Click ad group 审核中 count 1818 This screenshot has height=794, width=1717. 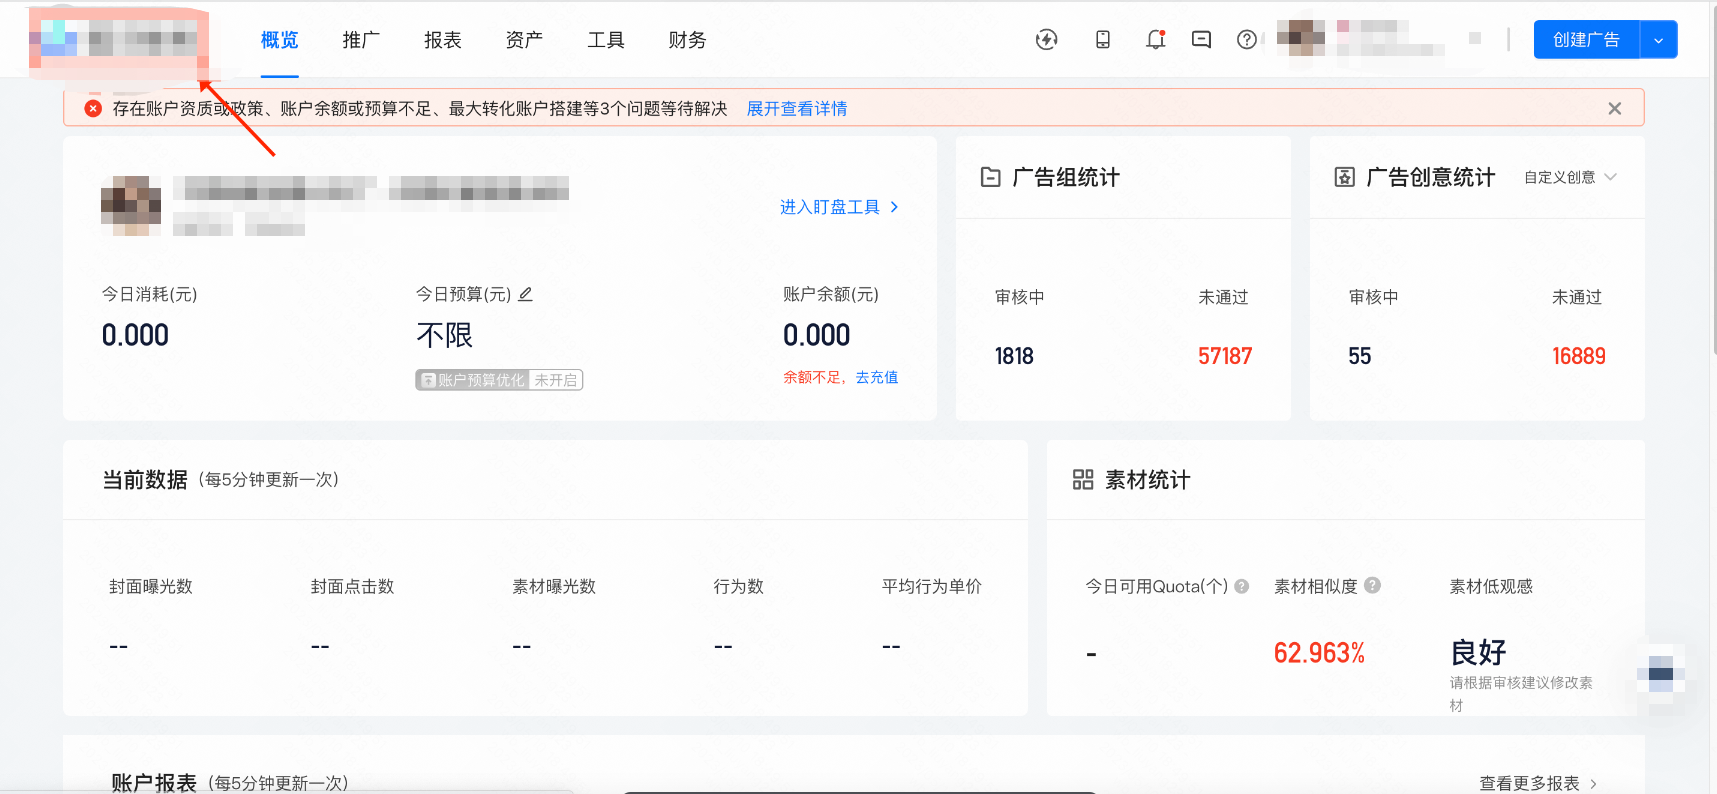[1014, 356]
